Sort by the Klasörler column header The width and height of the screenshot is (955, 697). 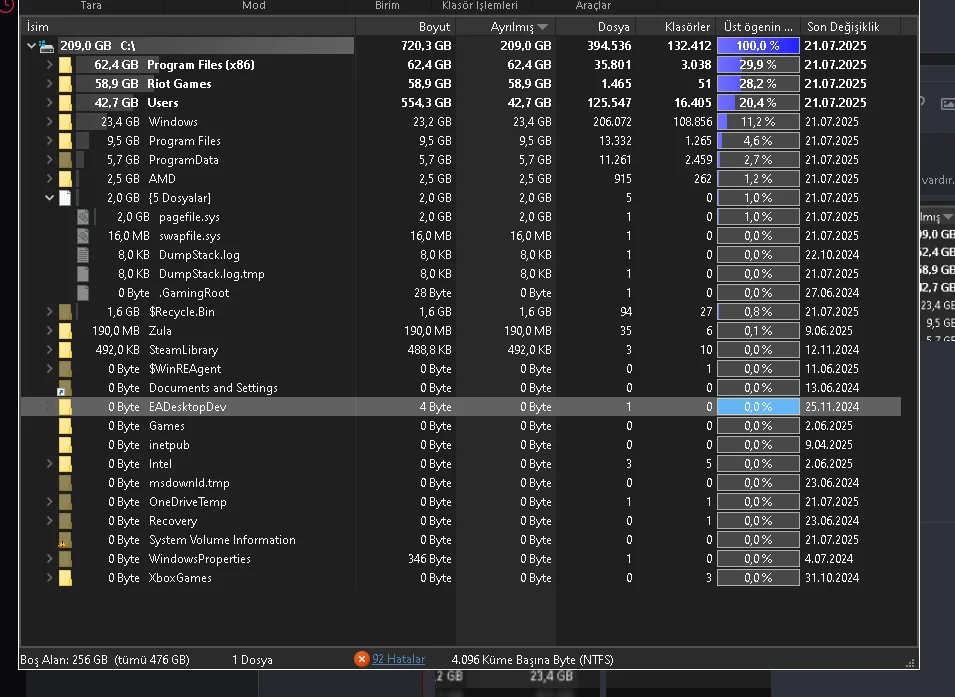pyautogui.click(x=676, y=27)
